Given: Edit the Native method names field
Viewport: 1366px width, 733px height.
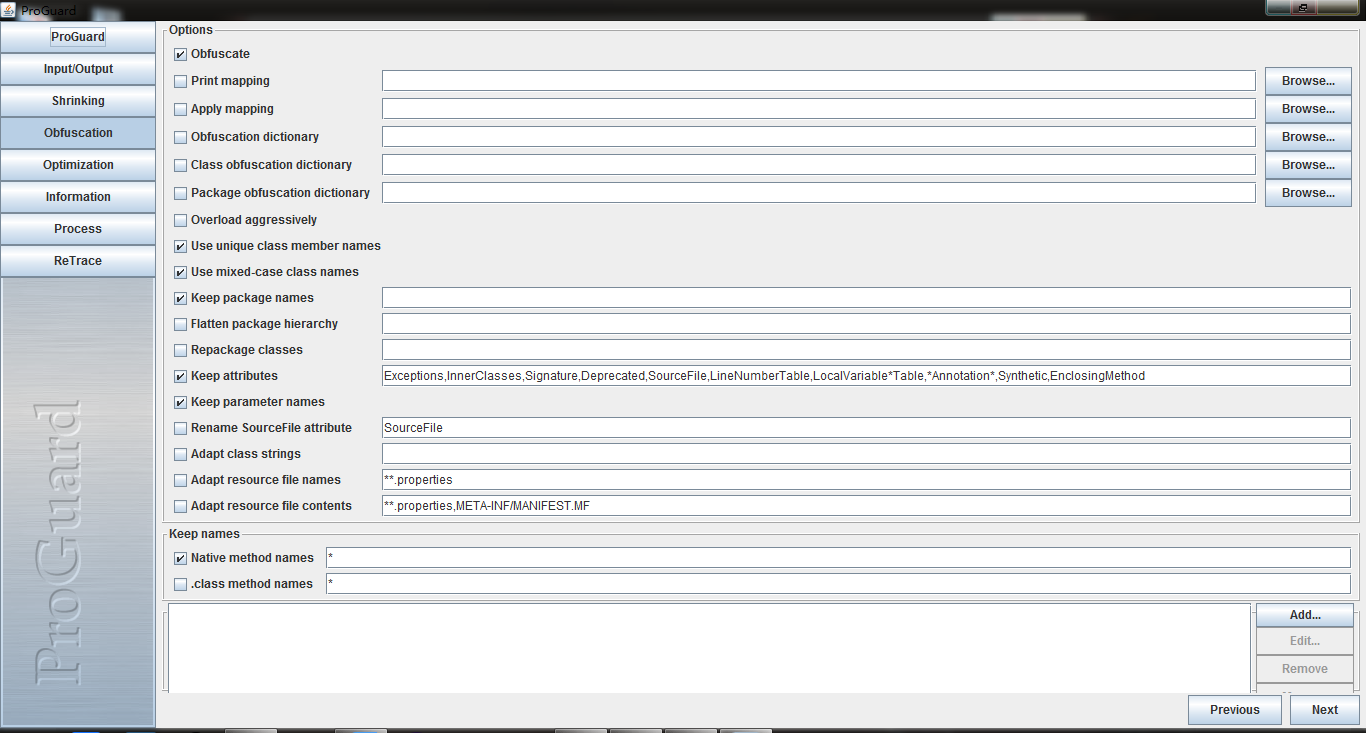Looking at the screenshot, I should click(x=838, y=558).
